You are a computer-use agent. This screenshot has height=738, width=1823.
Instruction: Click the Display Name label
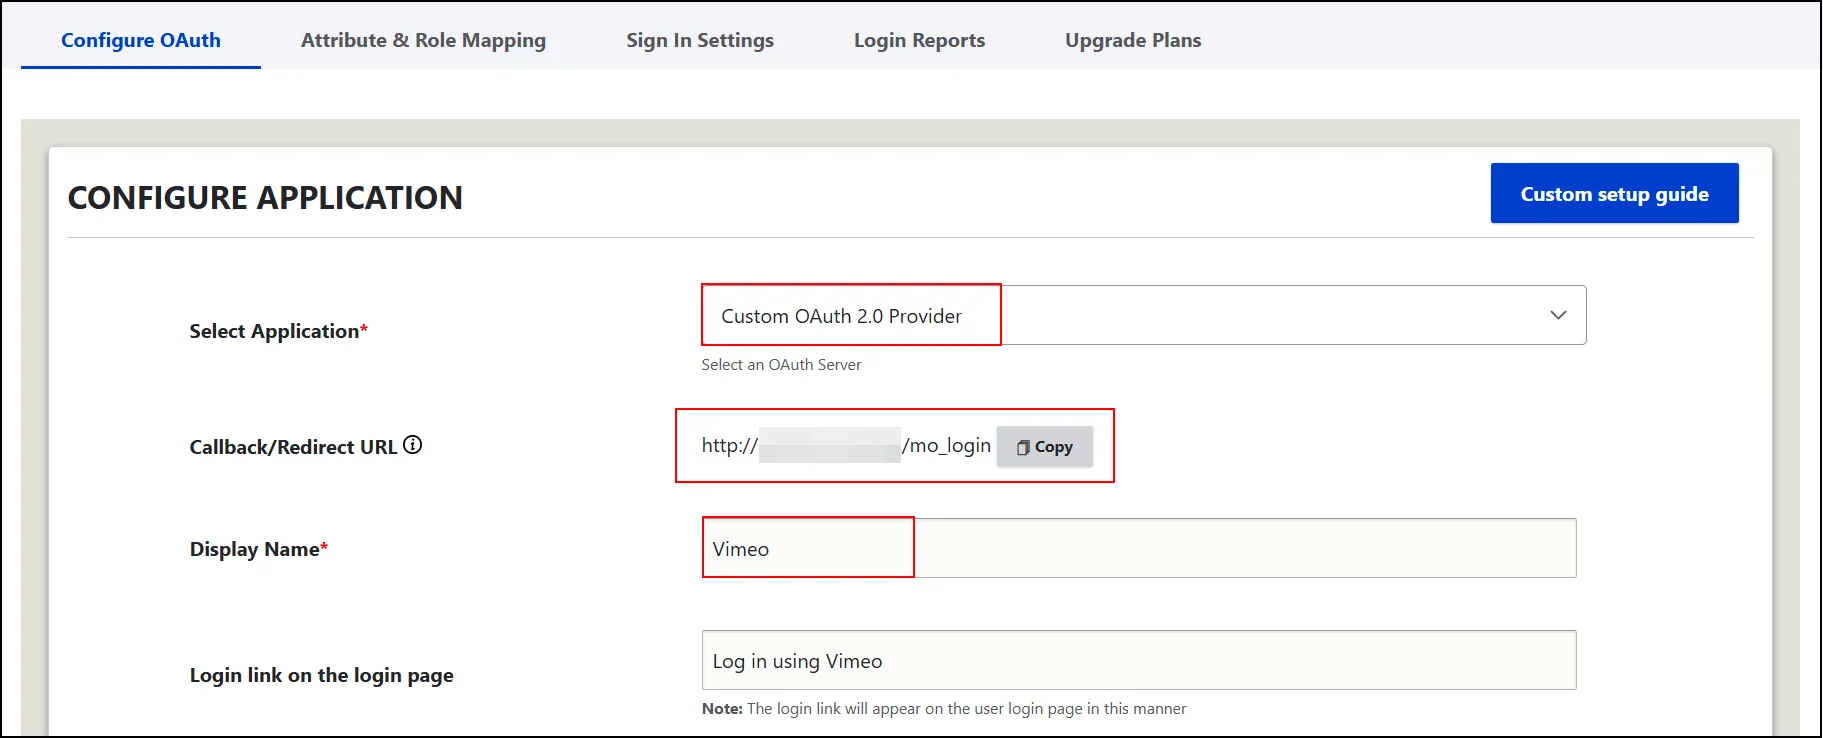click(x=259, y=549)
